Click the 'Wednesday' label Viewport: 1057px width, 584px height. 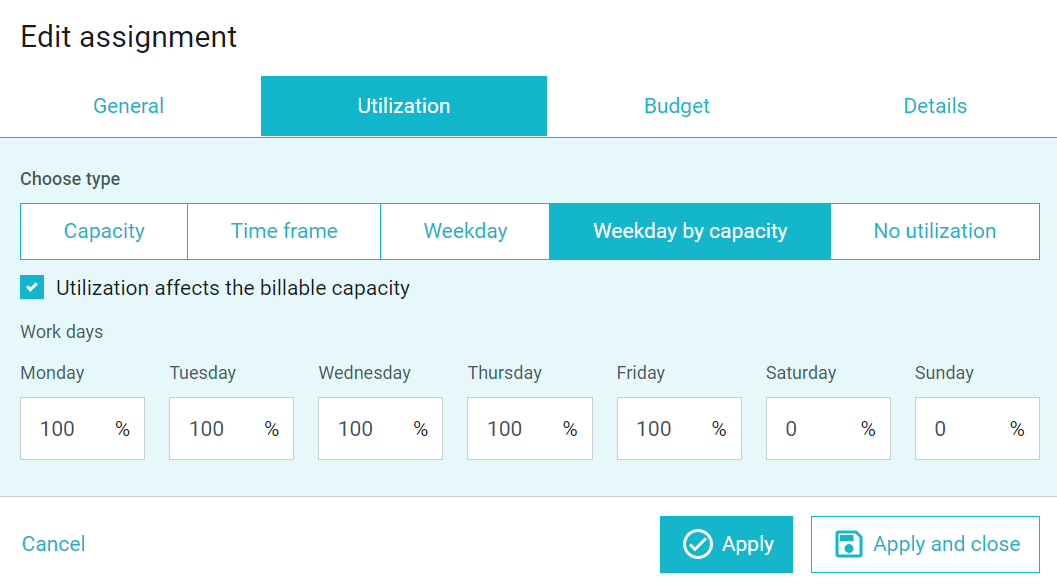(x=365, y=373)
